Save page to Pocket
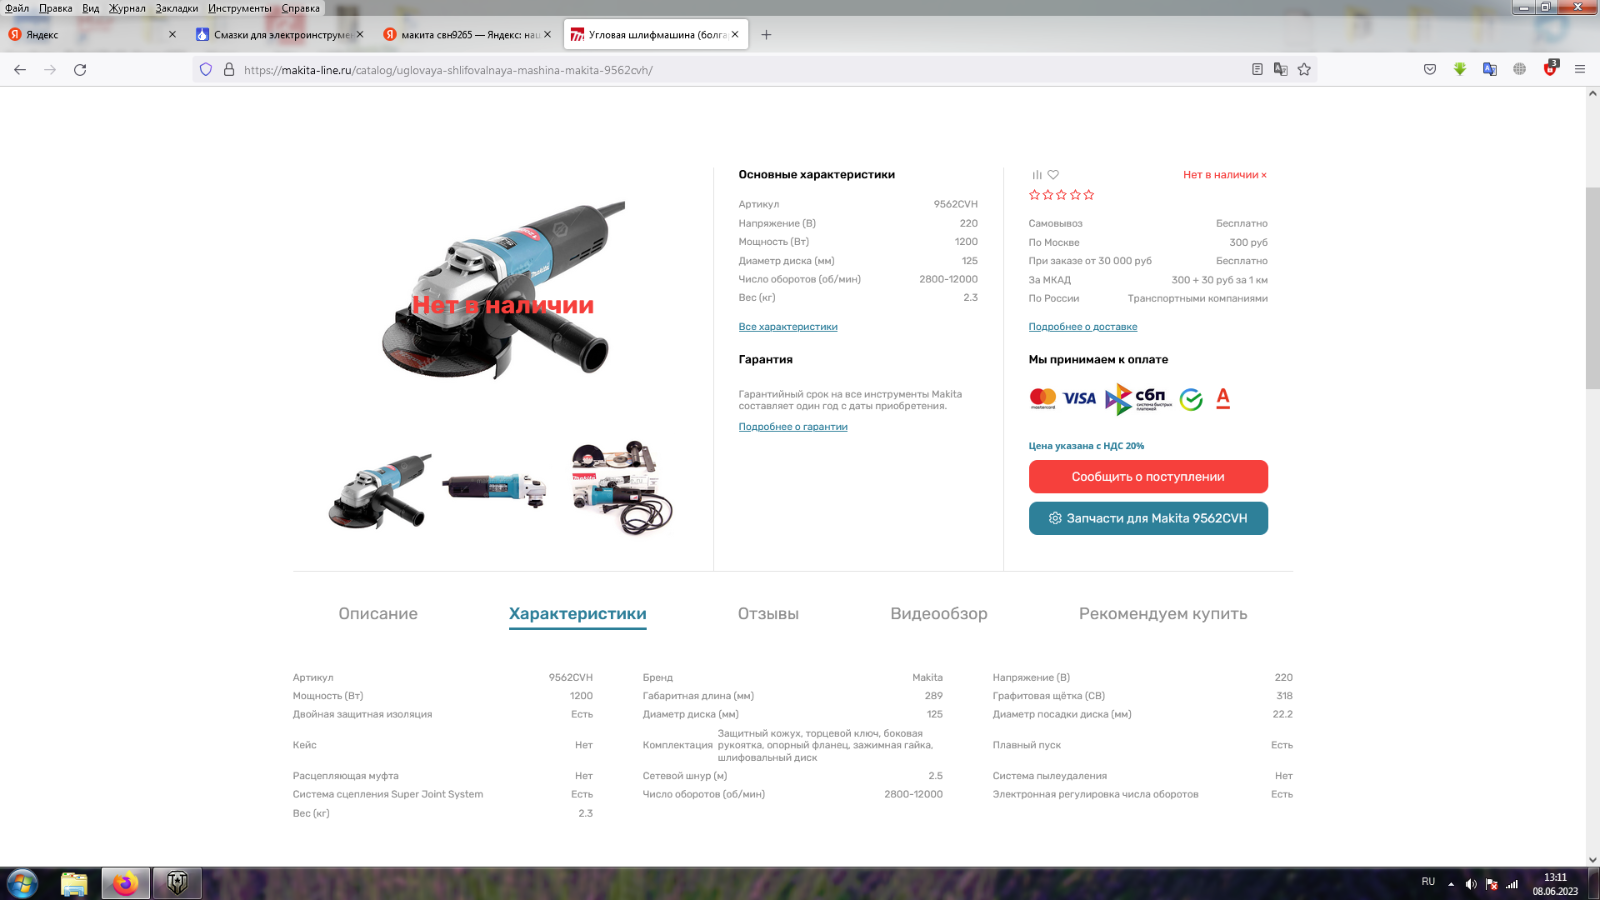 click(x=1430, y=70)
